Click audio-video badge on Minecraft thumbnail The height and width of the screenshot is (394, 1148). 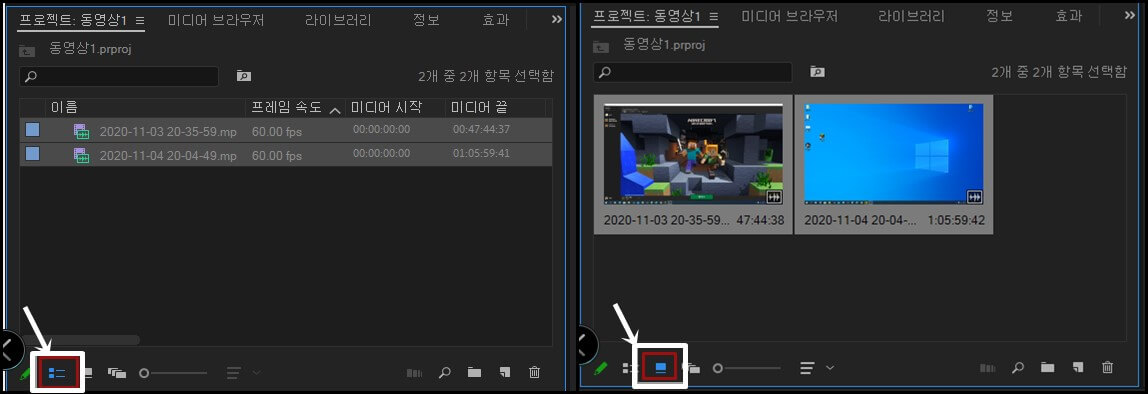[x=774, y=197]
